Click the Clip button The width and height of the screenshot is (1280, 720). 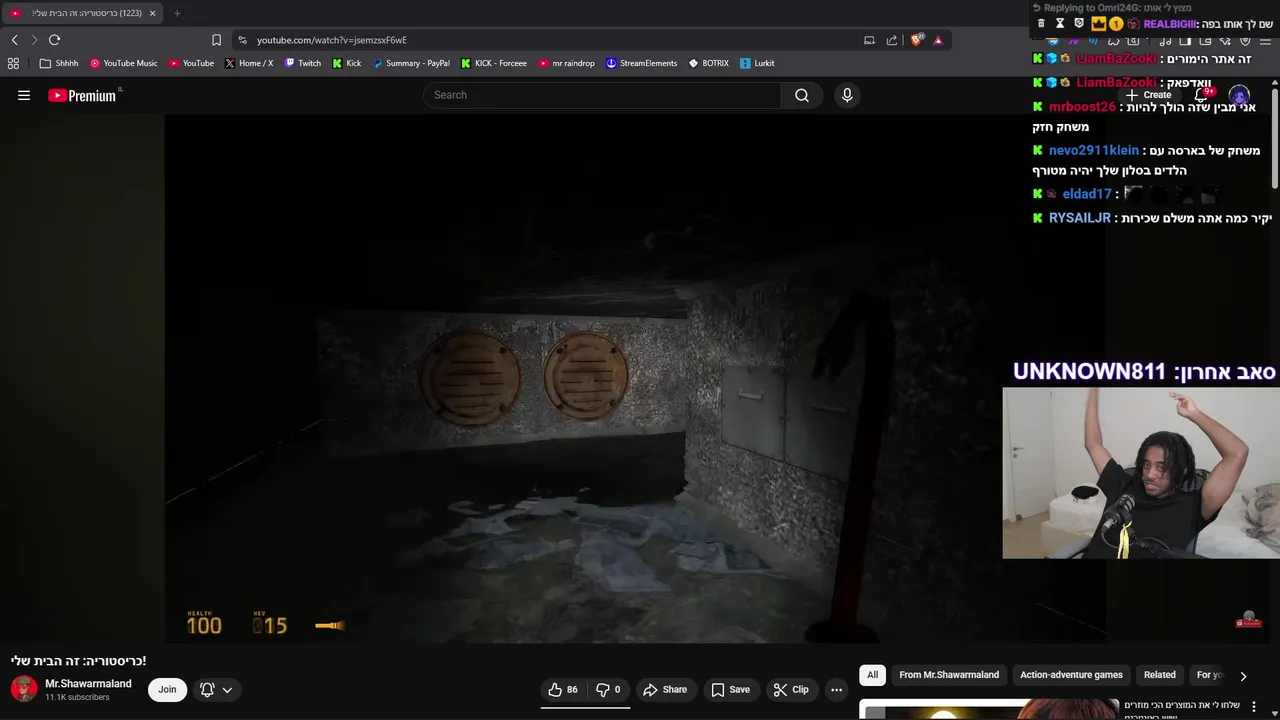[790, 689]
